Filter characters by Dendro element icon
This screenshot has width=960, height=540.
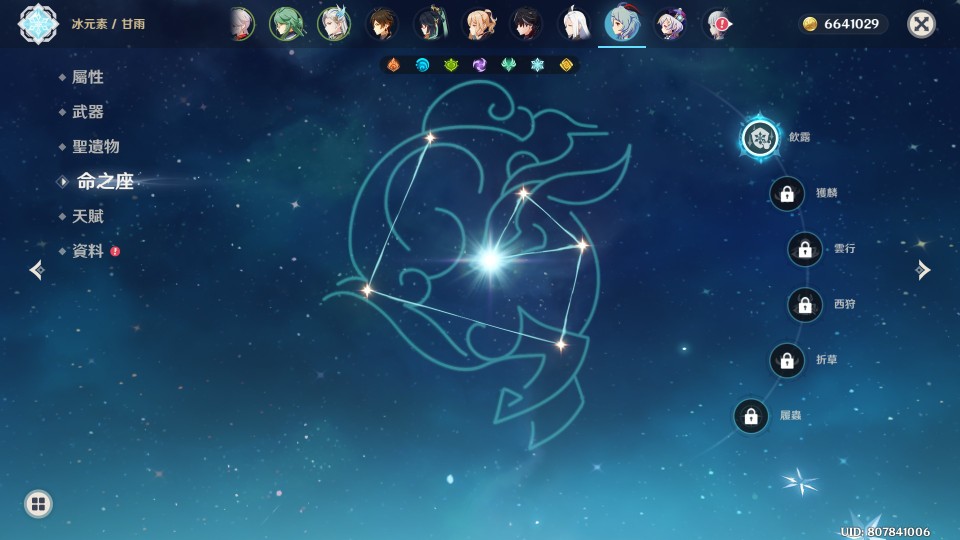coord(451,64)
